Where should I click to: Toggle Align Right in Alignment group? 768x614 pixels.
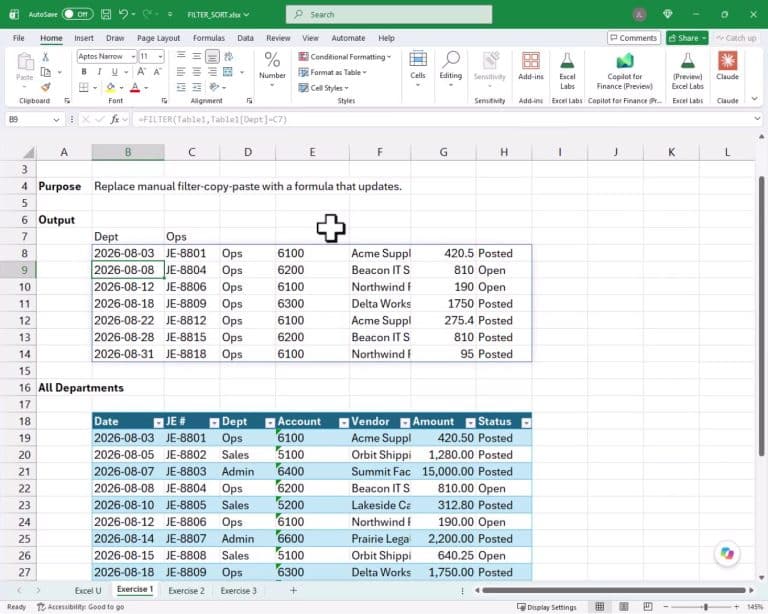(x=212, y=72)
